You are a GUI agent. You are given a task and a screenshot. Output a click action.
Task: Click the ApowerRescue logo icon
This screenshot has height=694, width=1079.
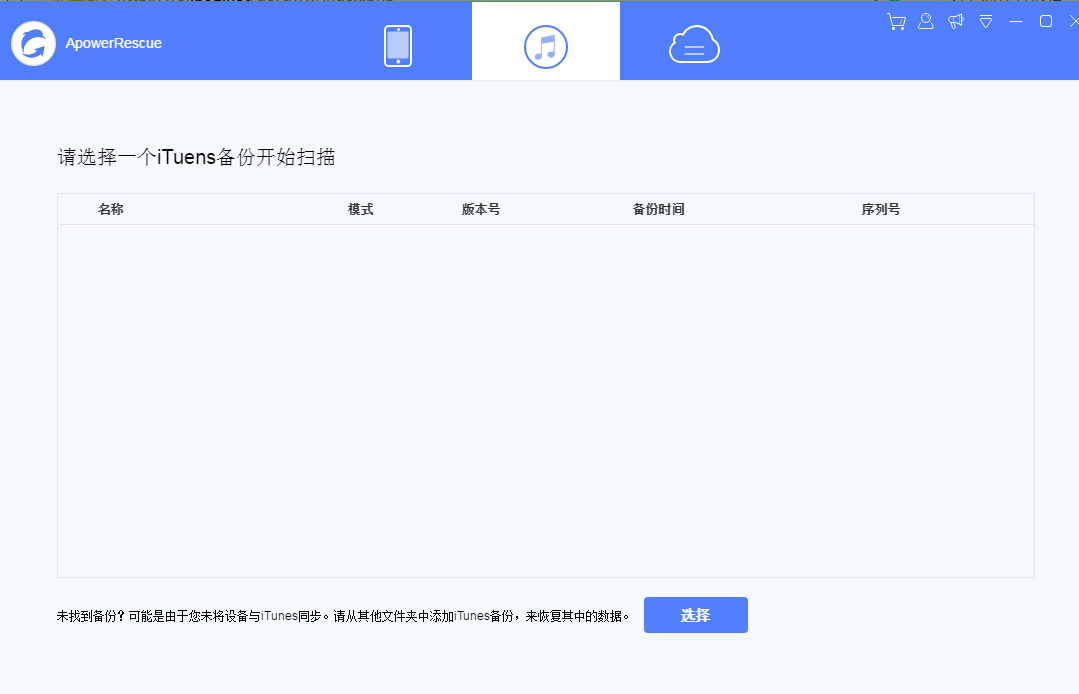pyautogui.click(x=33, y=43)
